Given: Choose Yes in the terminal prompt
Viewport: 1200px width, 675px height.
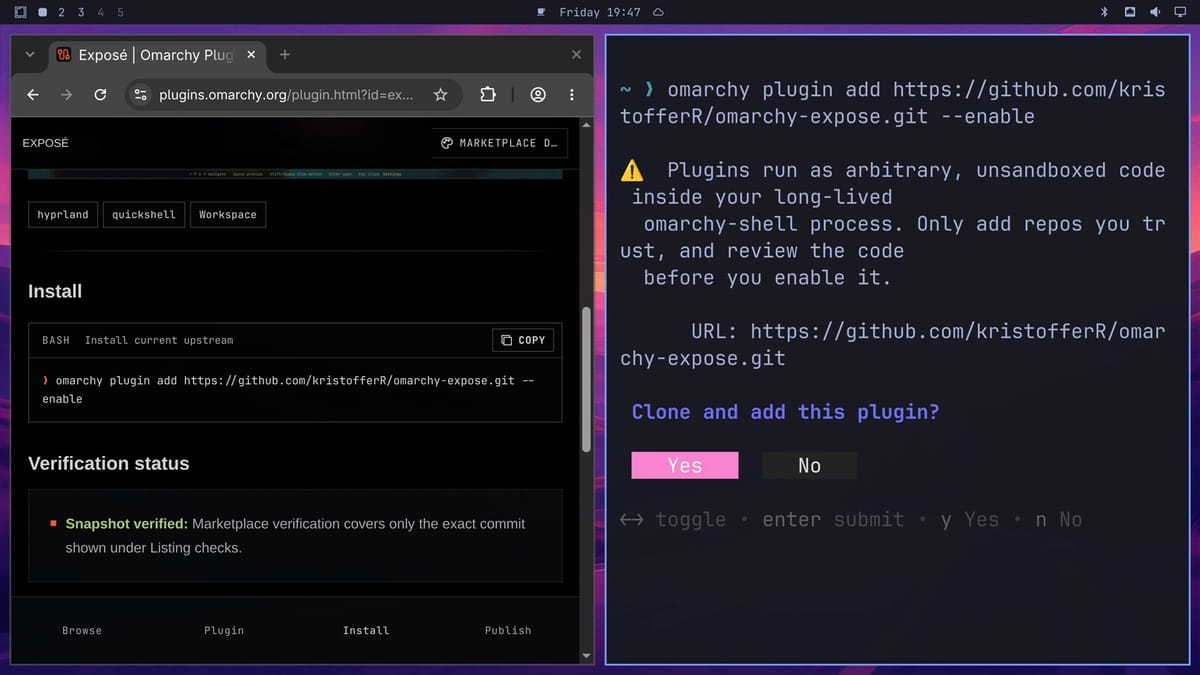Looking at the screenshot, I should (685, 465).
